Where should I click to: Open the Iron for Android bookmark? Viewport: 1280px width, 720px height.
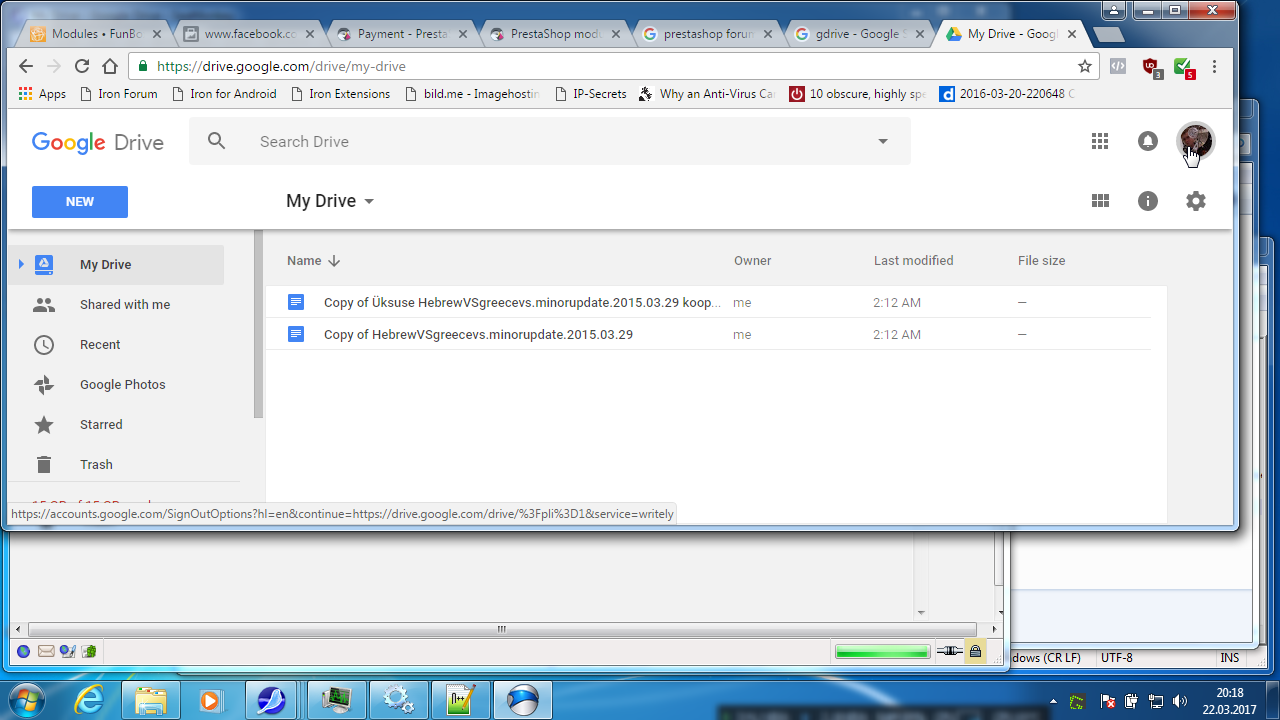(224, 94)
